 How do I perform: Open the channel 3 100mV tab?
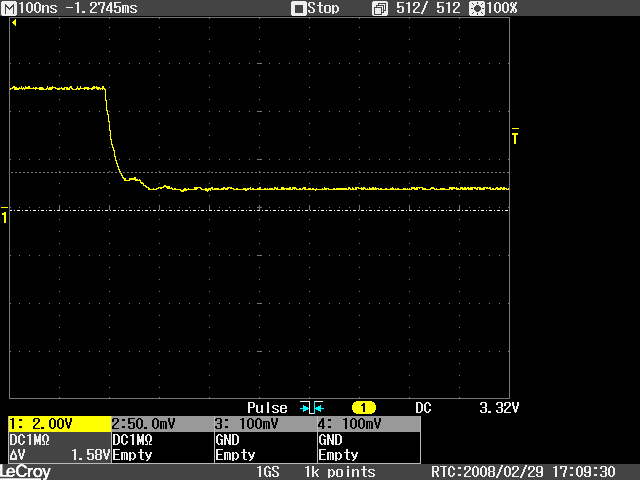263,424
